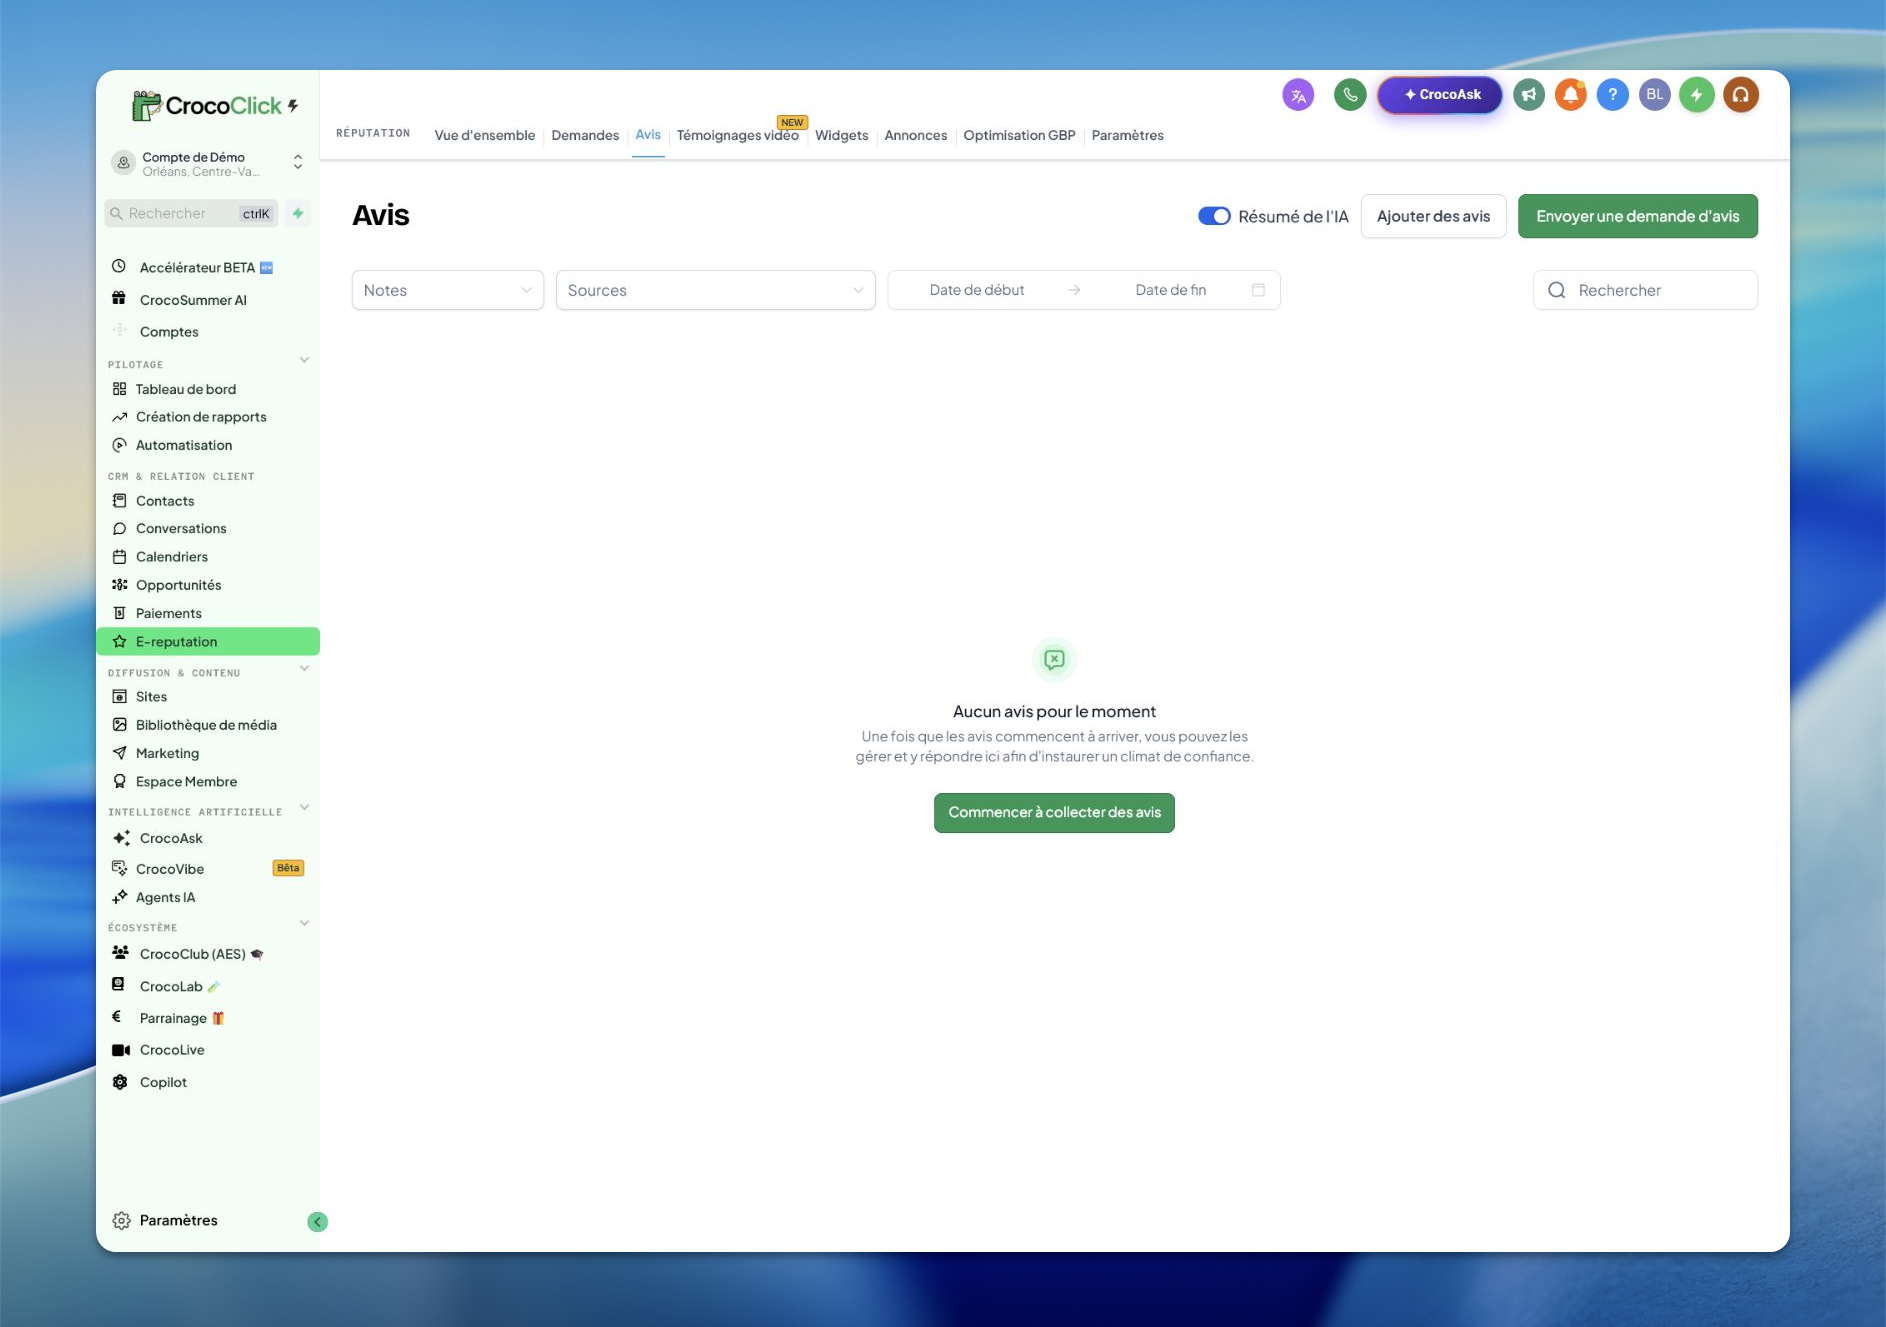Click the green lightning bolt icon
The width and height of the screenshot is (1886, 1327).
pyautogui.click(x=1697, y=95)
